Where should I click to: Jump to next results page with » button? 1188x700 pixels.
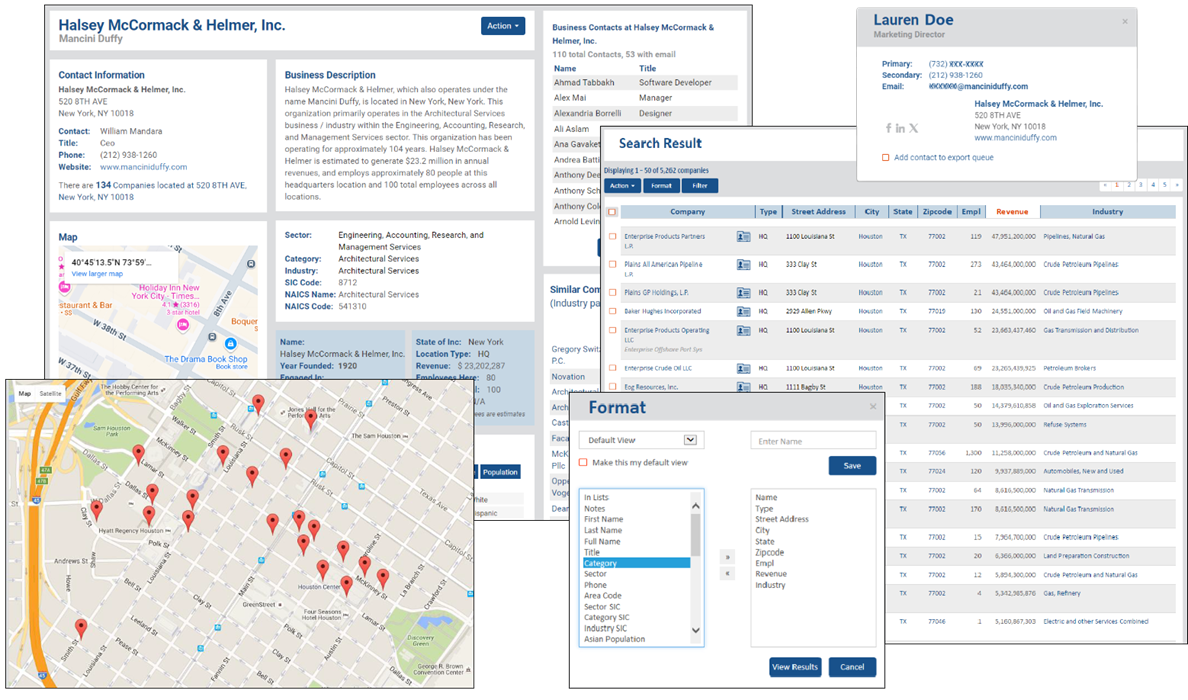pos(1177,185)
